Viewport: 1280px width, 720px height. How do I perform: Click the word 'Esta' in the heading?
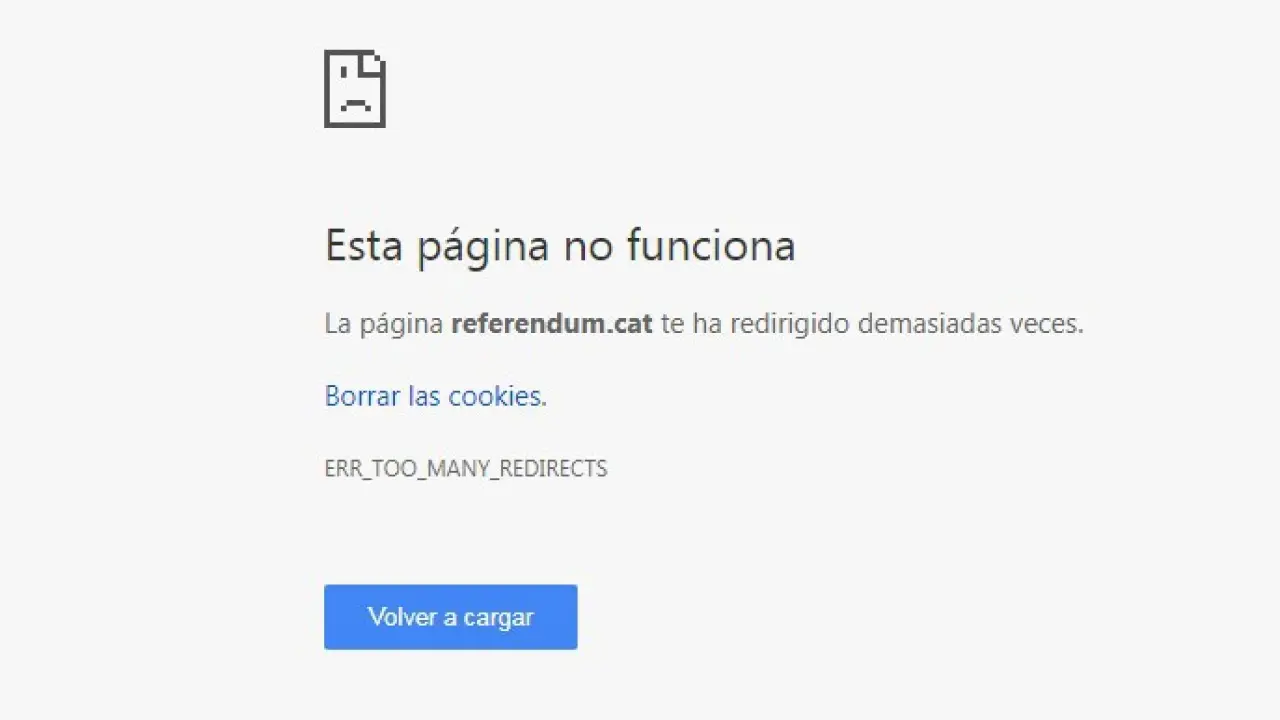point(363,245)
